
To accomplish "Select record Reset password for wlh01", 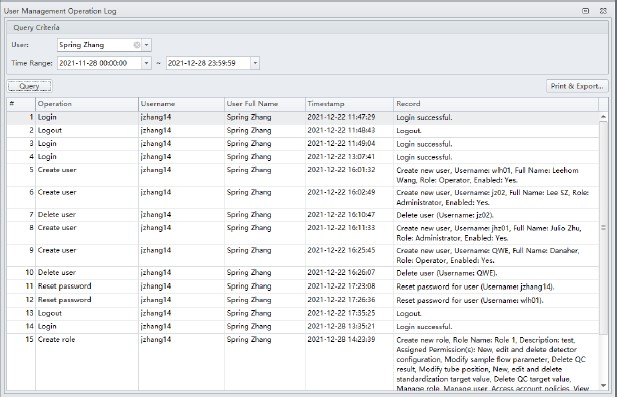I will 470,301.
